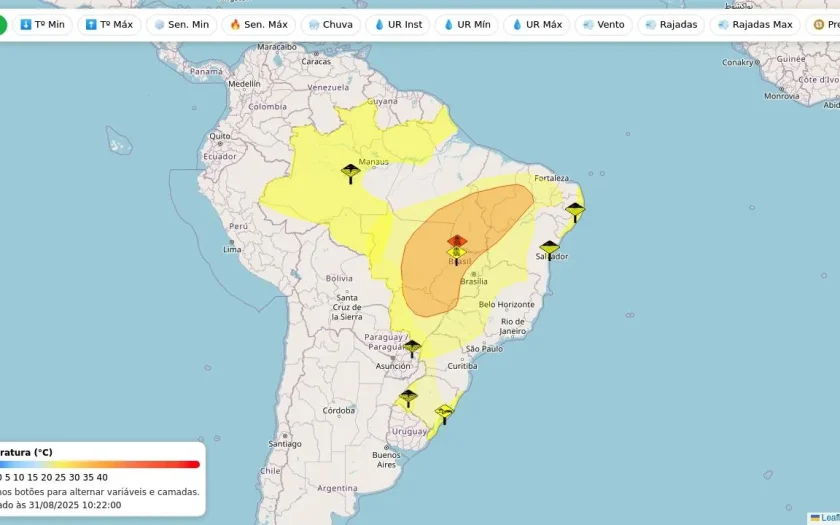Screen dimensions: 840x525
Task: Select the Tº Min layer button
Action: (42, 25)
